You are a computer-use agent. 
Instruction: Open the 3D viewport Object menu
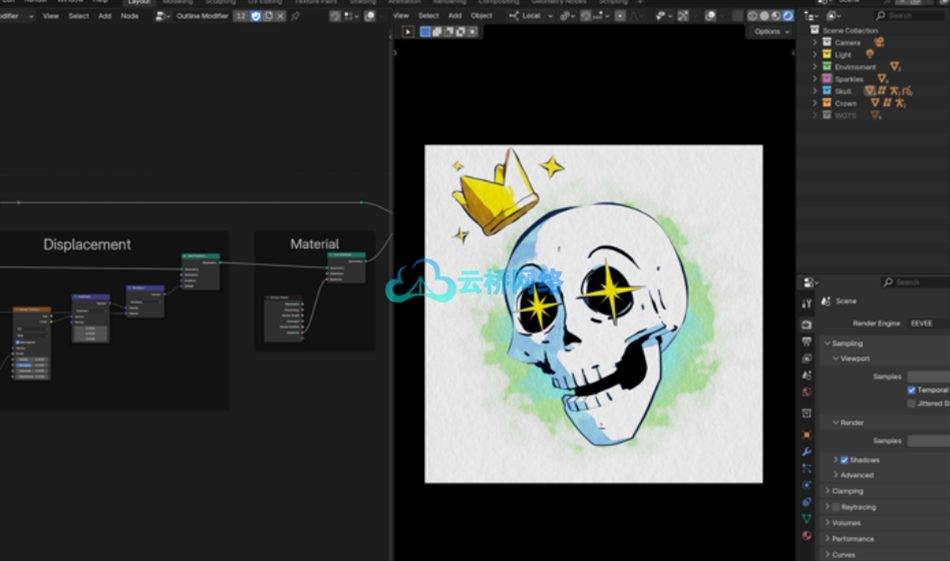click(482, 16)
